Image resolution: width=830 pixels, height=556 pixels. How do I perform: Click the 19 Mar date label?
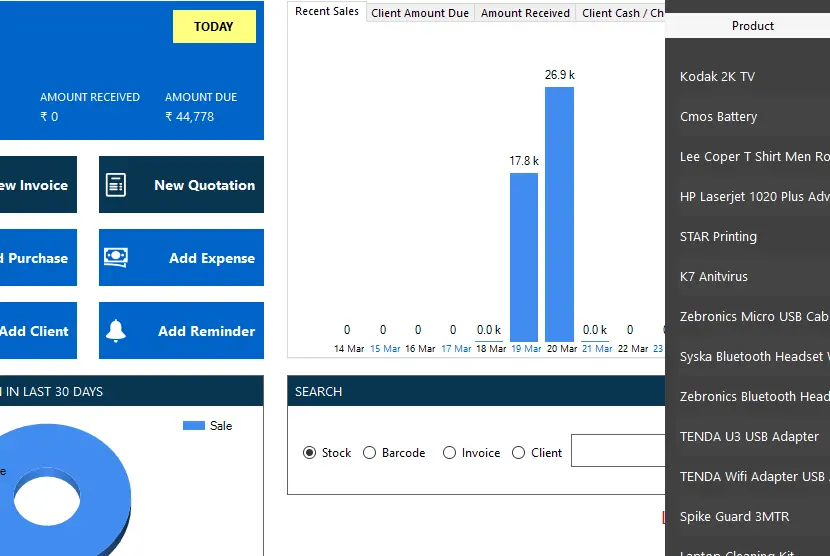coord(525,349)
